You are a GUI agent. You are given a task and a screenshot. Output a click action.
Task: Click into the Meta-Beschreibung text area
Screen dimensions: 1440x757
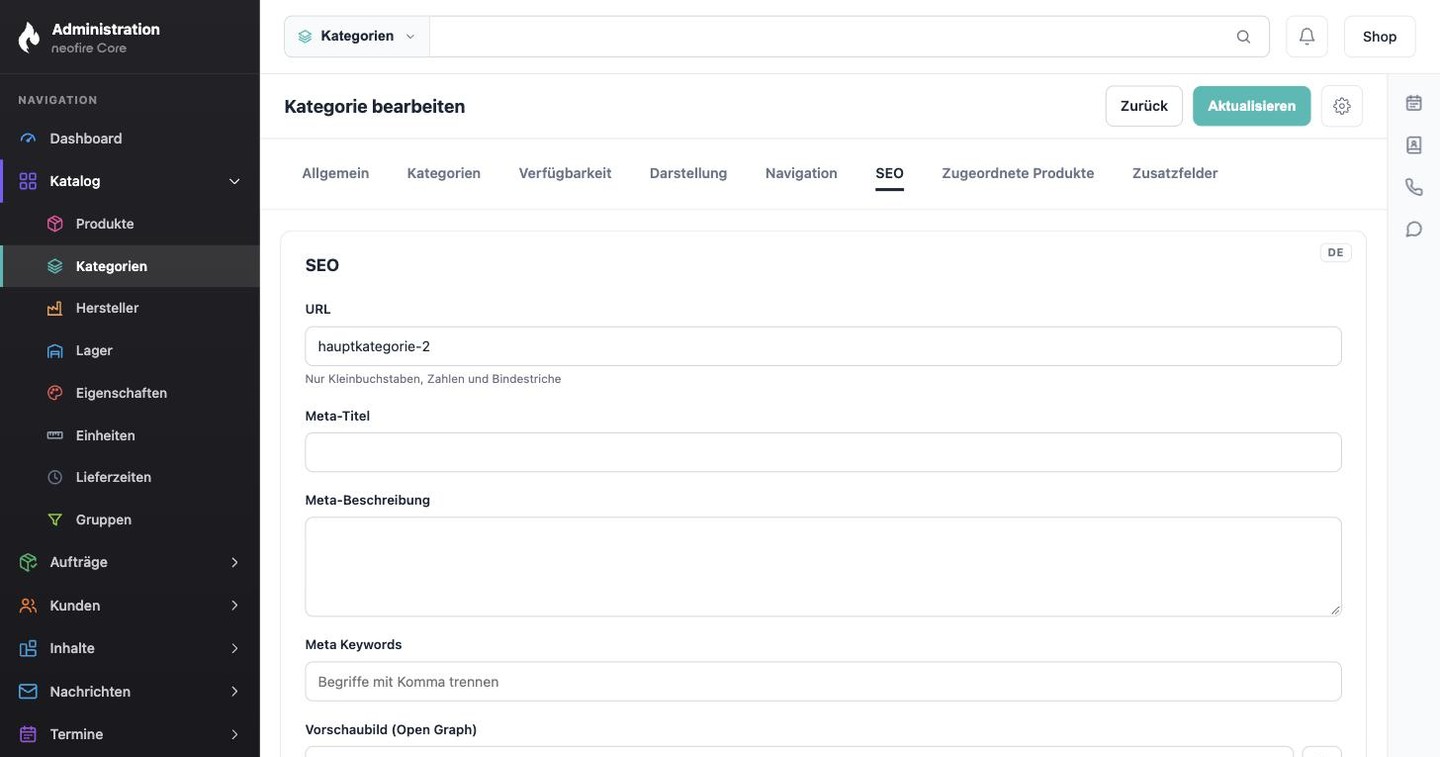(823, 567)
